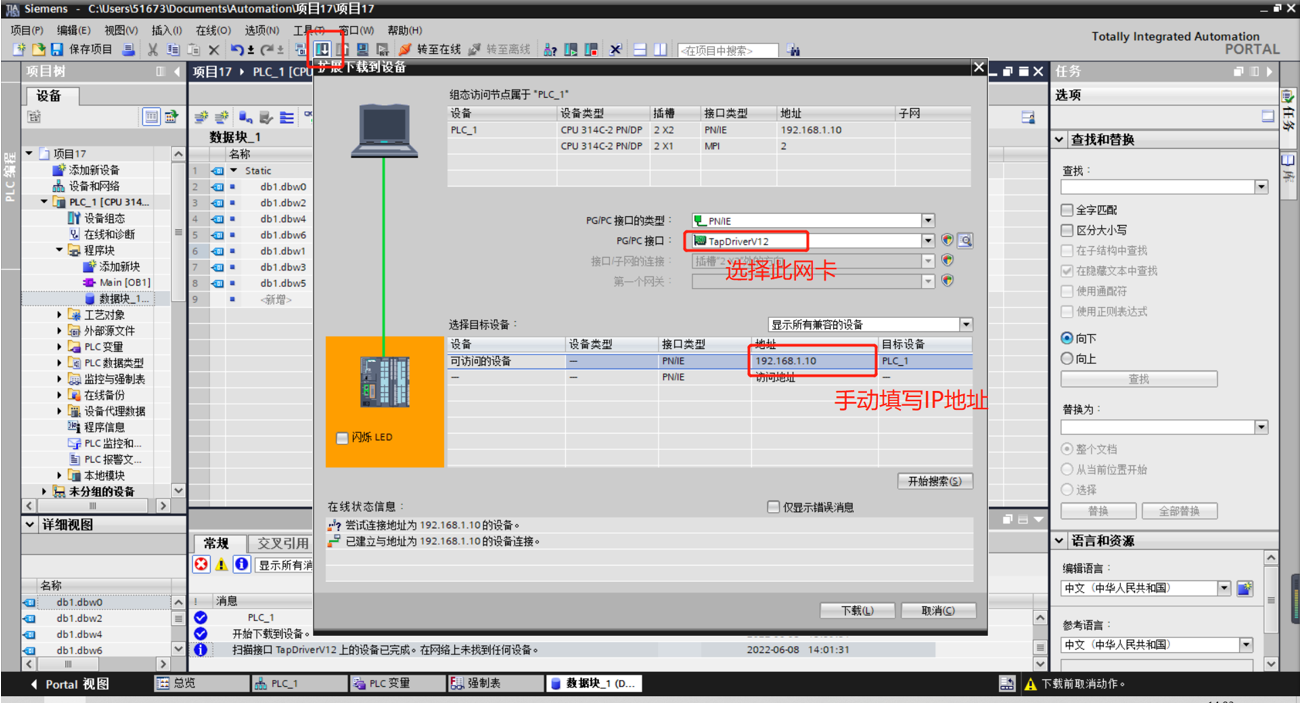Viewport: 1301px width, 703px height.
Task: Select 在线和诊断 in project tree
Action: (x=109, y=234)
